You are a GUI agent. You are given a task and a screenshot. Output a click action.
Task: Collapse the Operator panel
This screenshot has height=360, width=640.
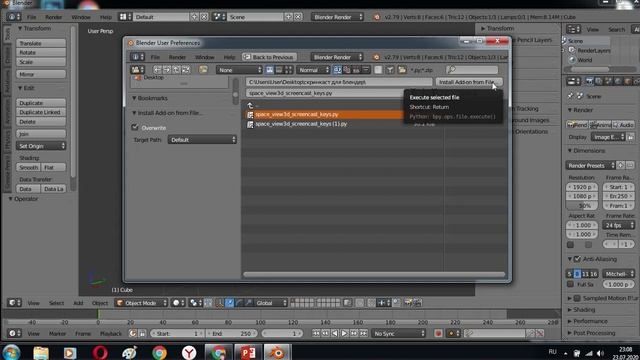[x=23, y=199]
